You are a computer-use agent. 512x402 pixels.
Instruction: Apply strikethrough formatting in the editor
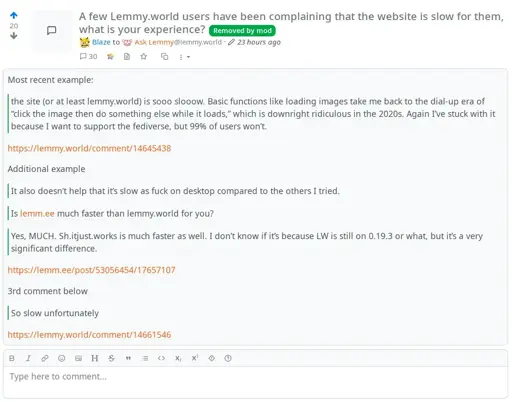click(111, 358)
